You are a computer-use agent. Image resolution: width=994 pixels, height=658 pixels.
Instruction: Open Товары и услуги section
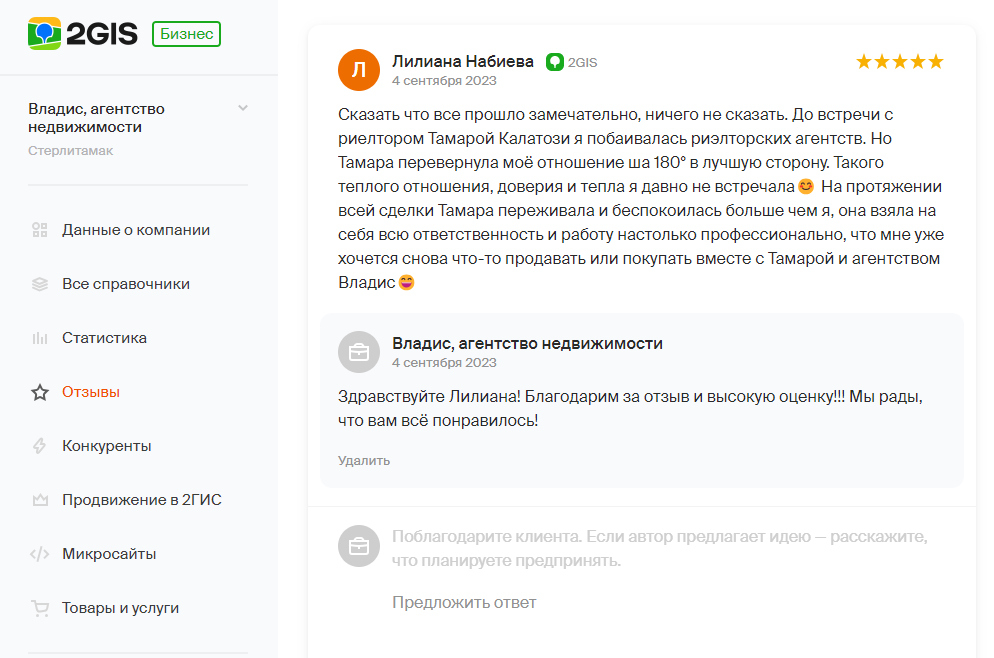(120, 608)
